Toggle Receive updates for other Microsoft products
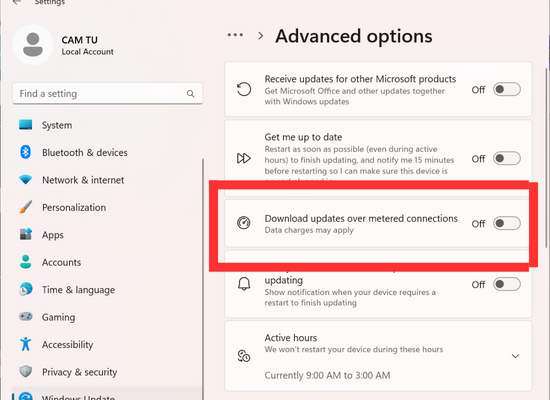550x400 pixels. (x=507, y=89)
